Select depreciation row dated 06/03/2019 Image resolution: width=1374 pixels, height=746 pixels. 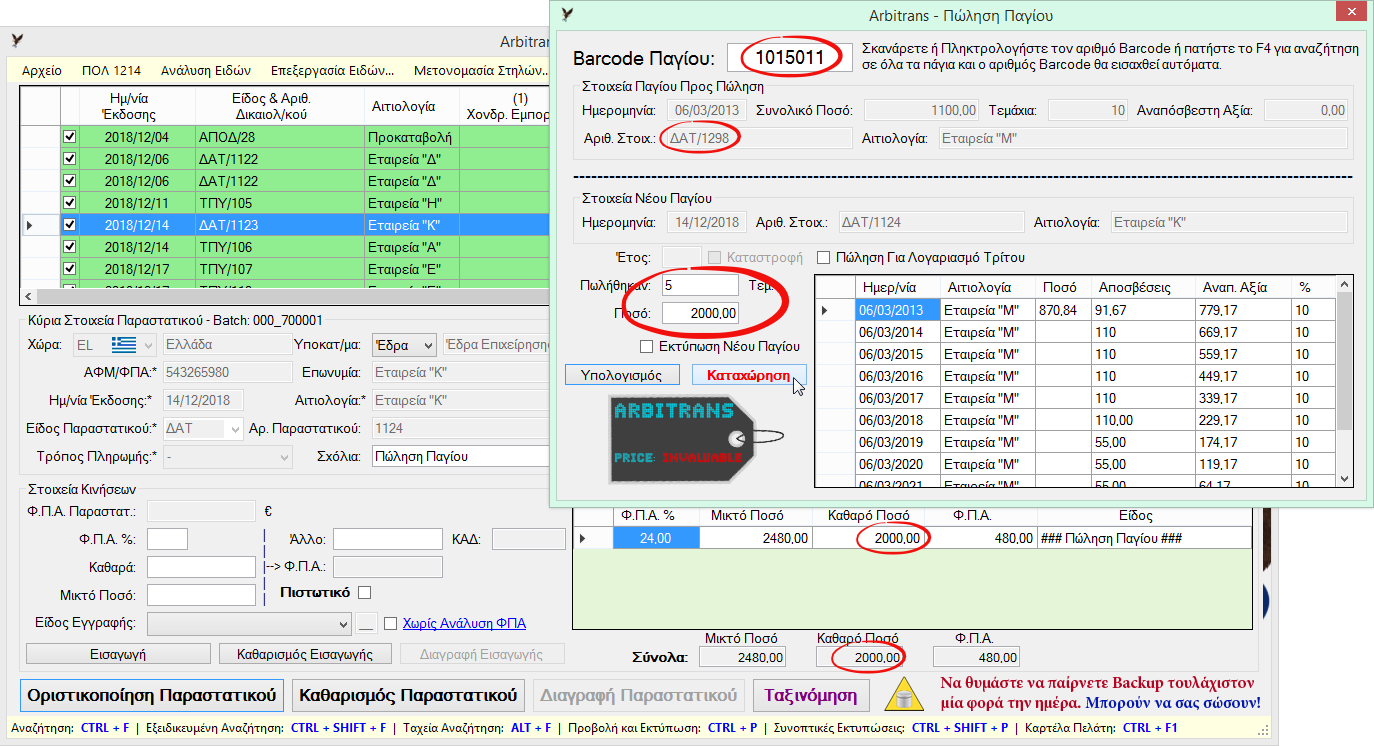pos(1077,443)
